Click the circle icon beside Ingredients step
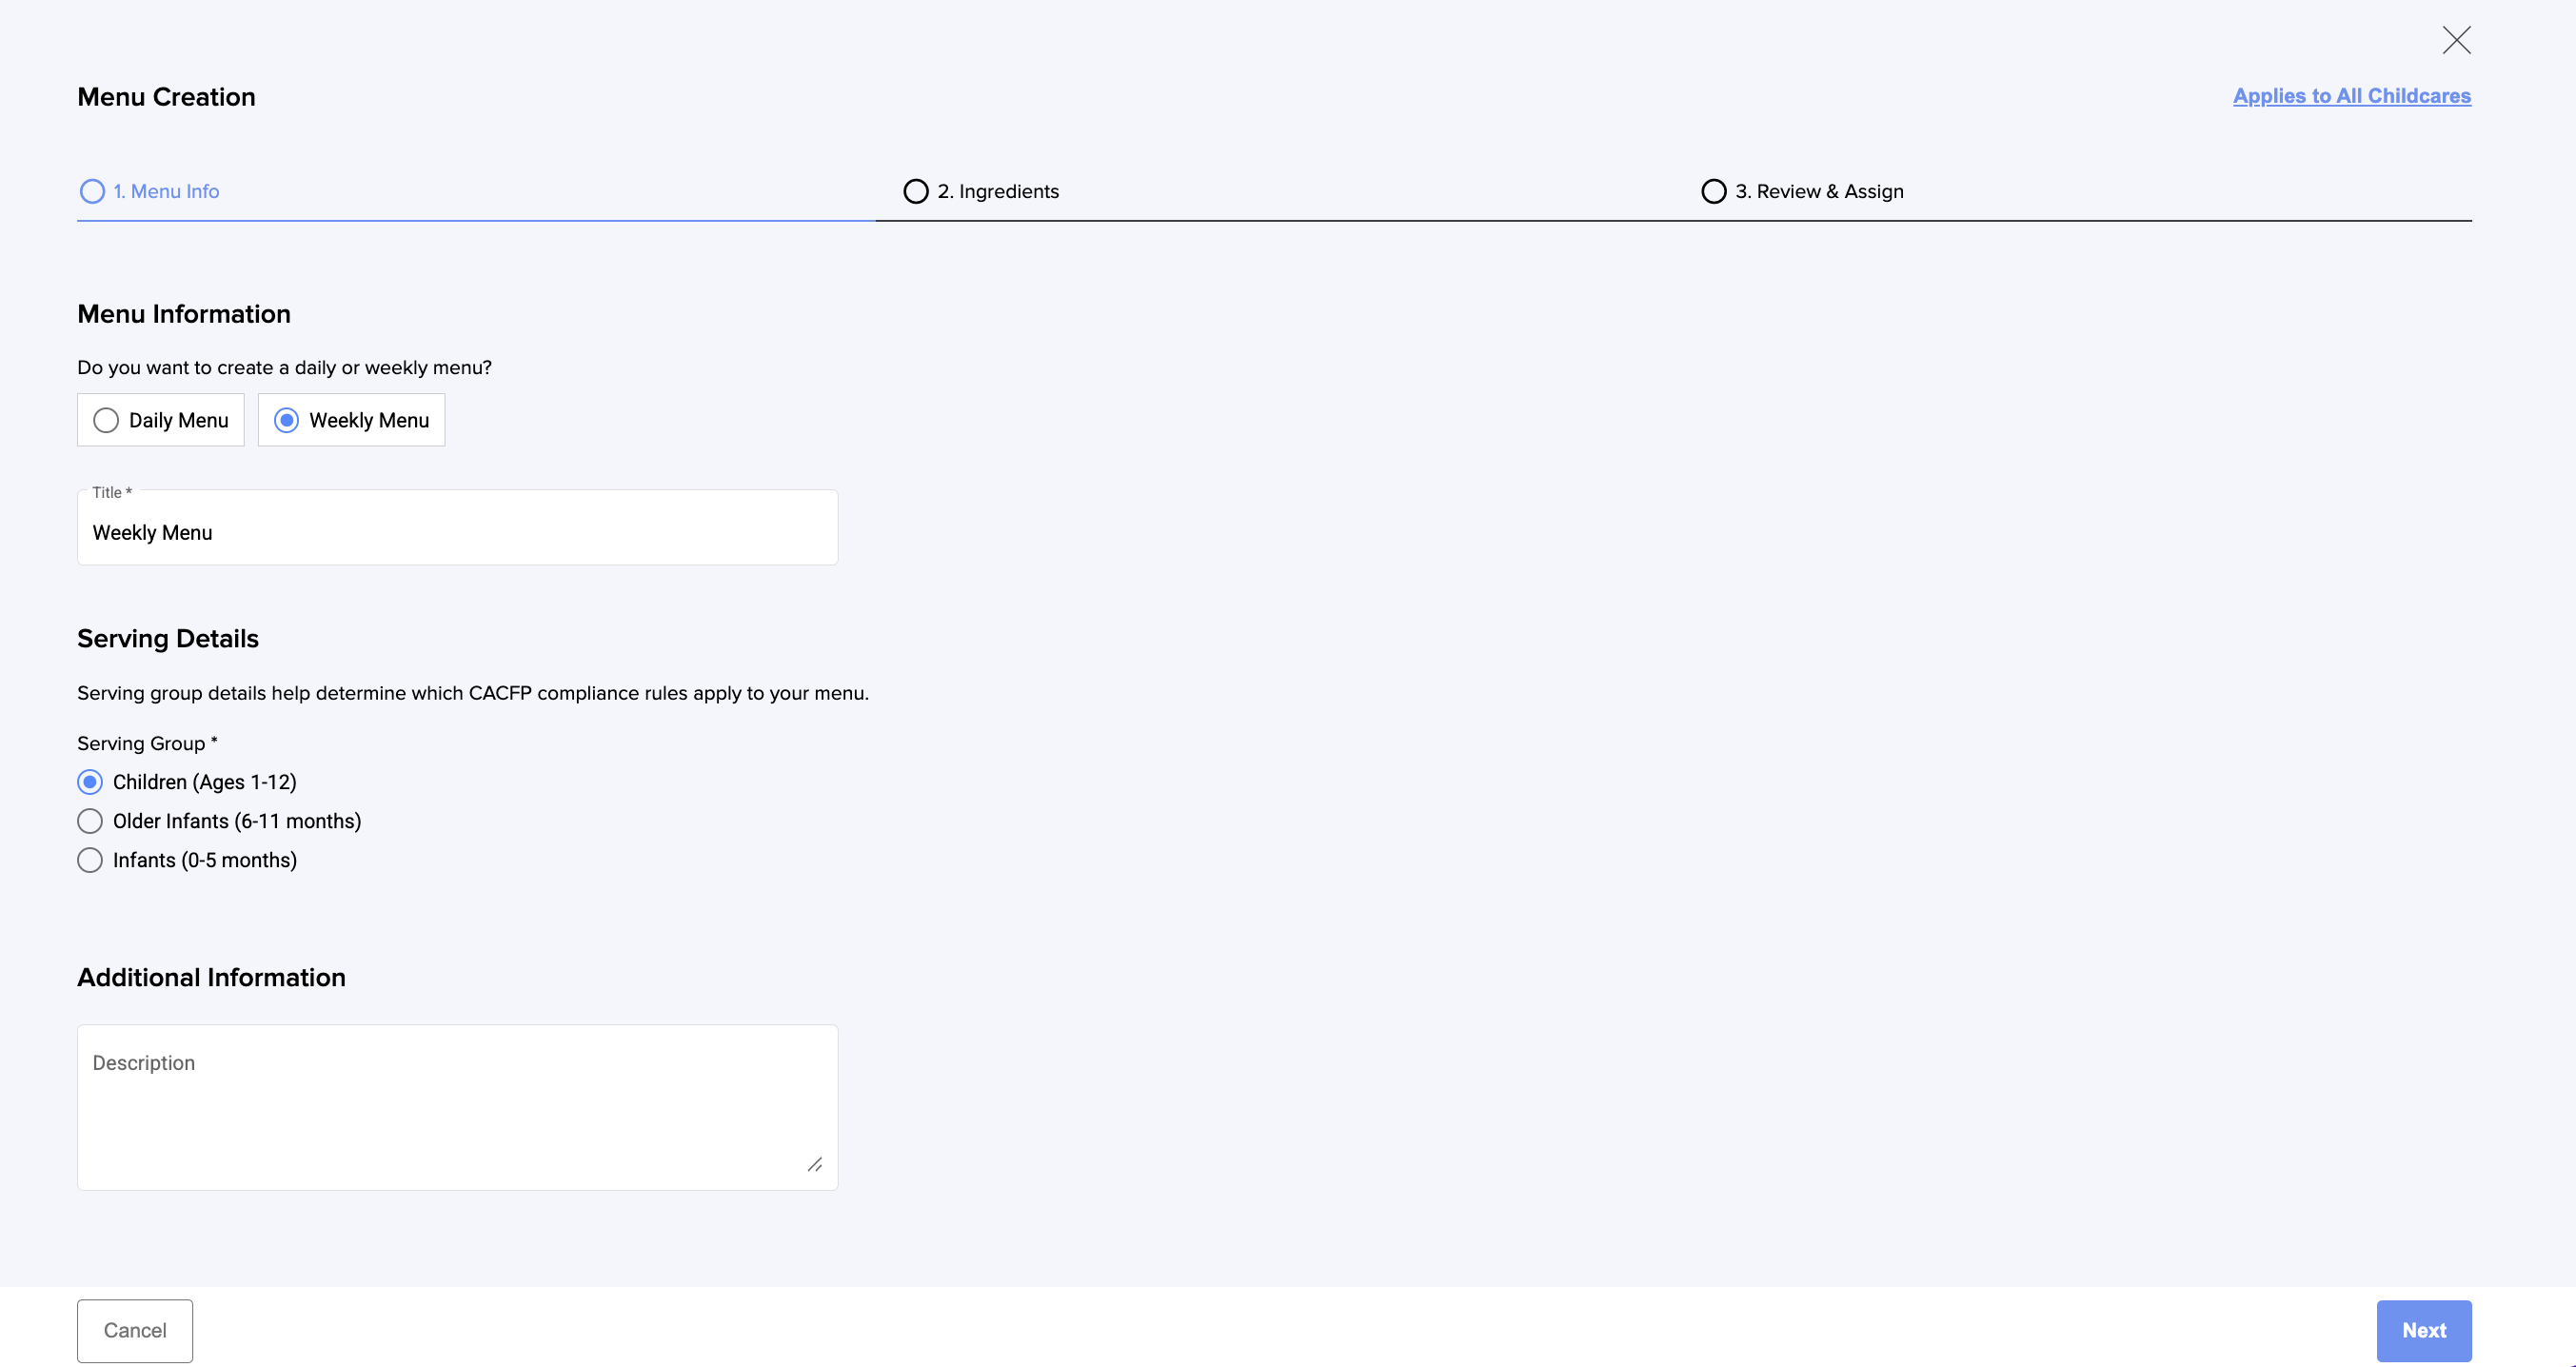Viewport: 2576px width, 1367px height. (915, 191)
